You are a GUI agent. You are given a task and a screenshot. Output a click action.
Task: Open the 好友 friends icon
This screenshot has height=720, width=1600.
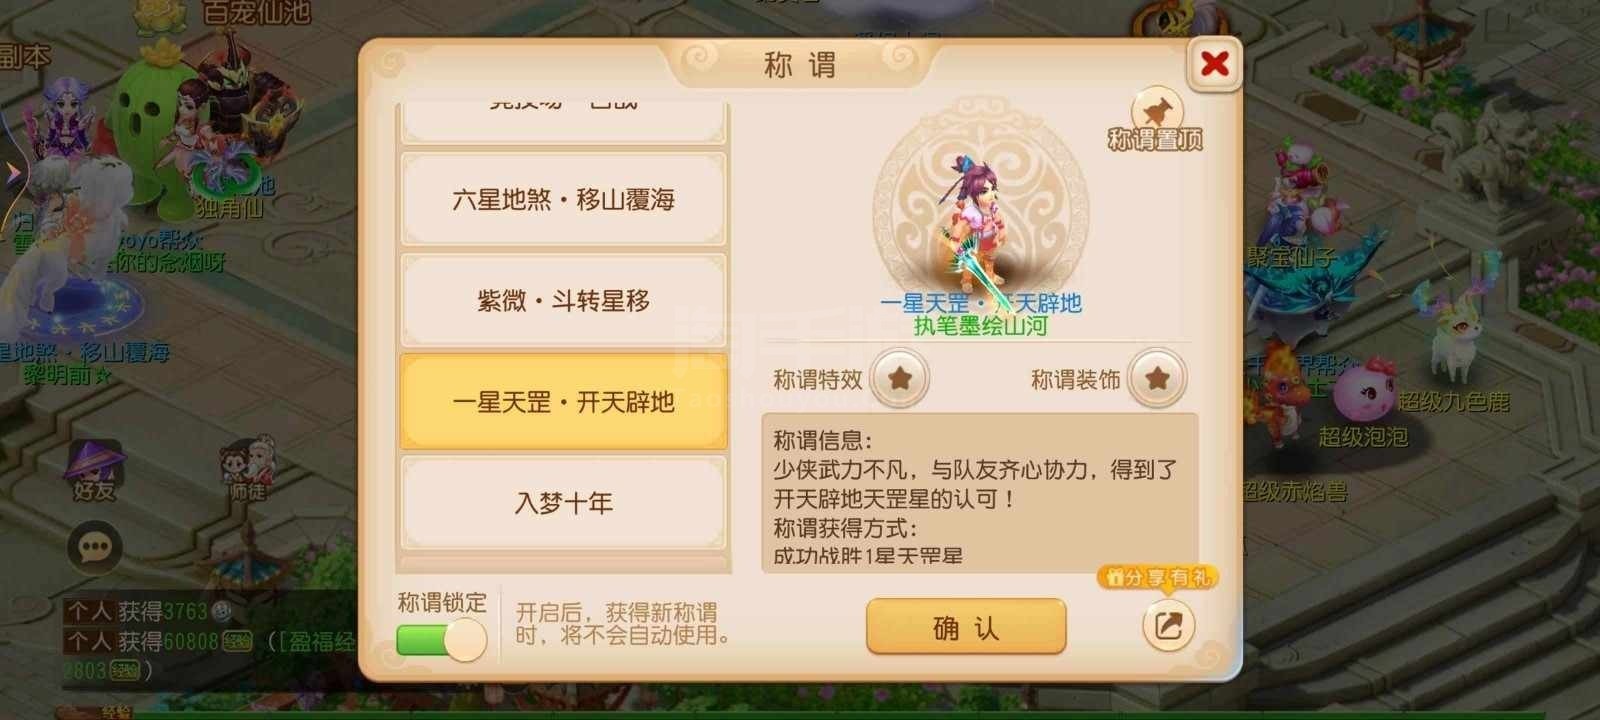tap(93, 468)
